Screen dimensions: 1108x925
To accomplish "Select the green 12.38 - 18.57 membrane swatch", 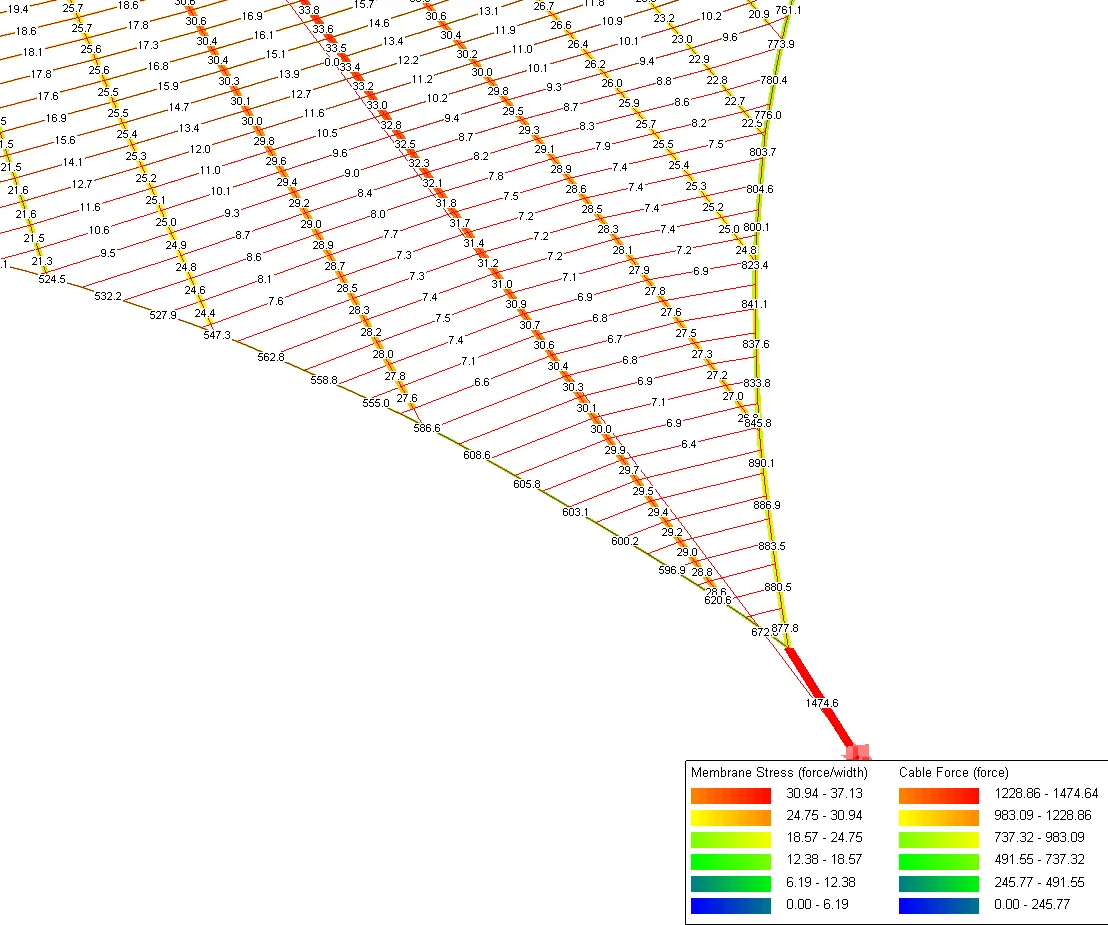I will 731,861.
